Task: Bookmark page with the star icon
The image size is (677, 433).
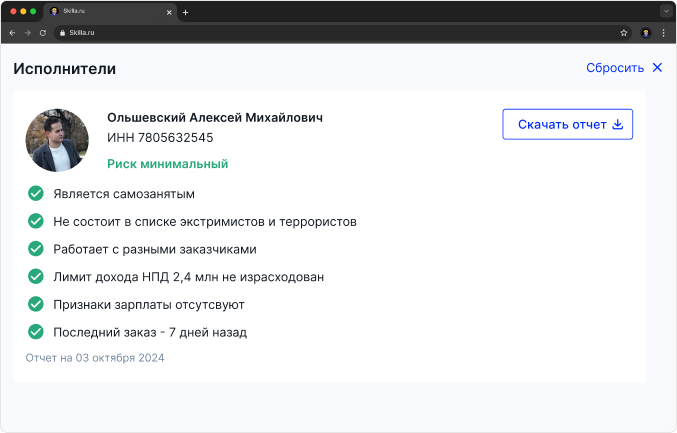Action: 623,33
